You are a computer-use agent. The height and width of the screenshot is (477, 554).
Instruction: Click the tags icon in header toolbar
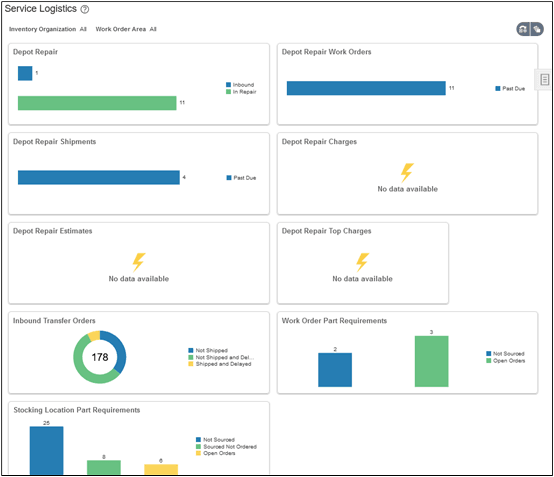[537, 29]
